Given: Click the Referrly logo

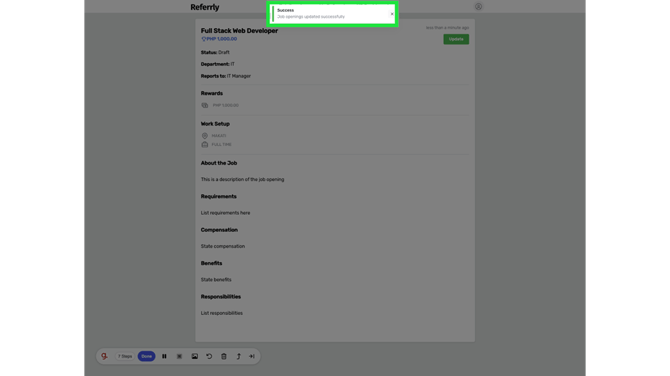Looking at the screenshot, I should point(205,7).
